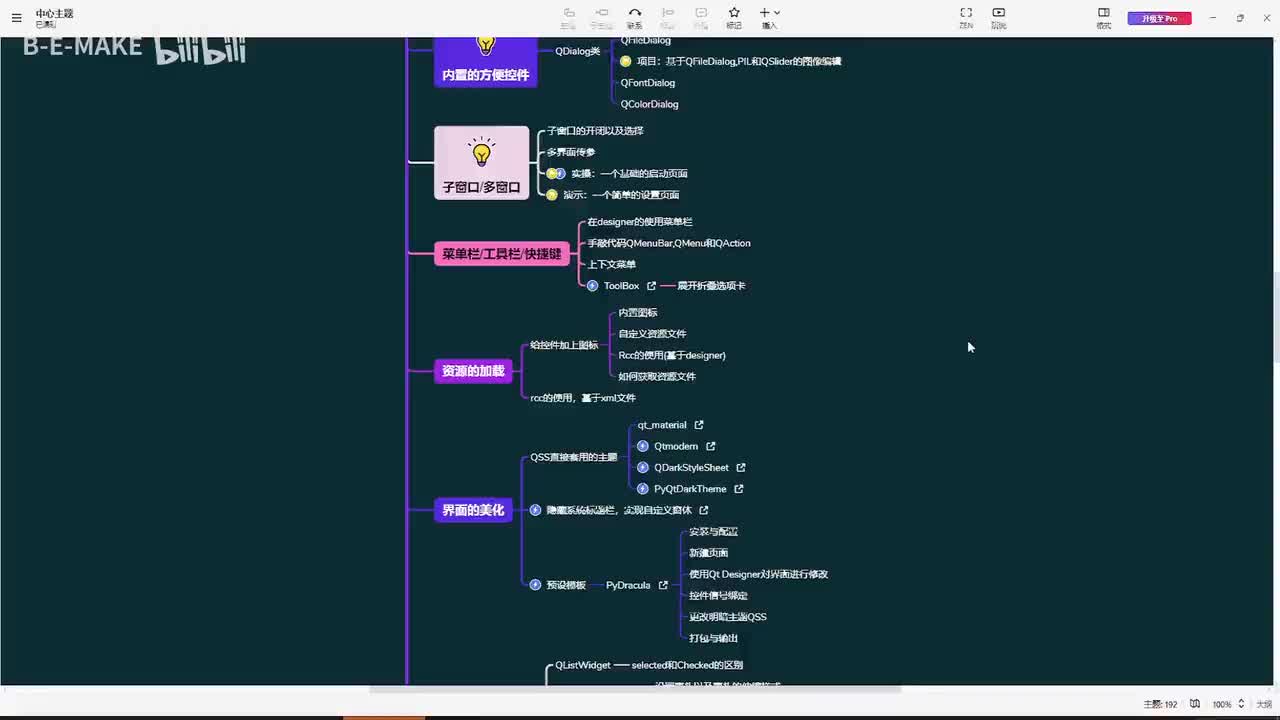Select the selected和Checked的区别 subtopic
Image resolution: width=1280 pixels, height=720 pixels.
687,665
